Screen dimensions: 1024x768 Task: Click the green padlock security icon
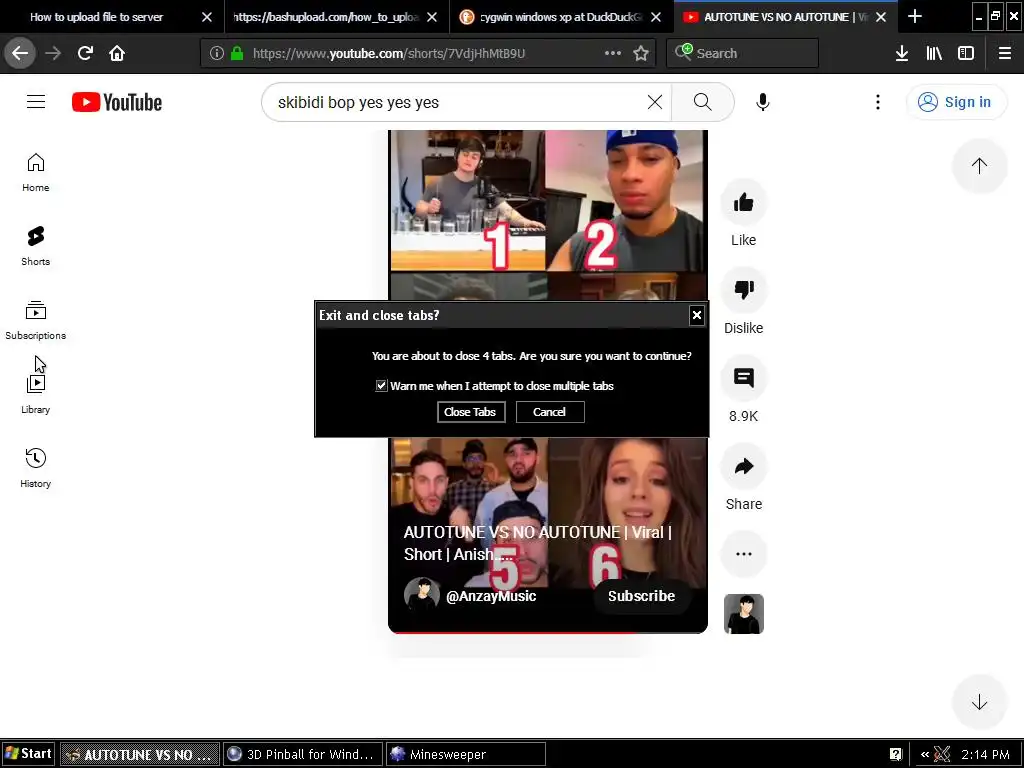(x=237, y=54)
